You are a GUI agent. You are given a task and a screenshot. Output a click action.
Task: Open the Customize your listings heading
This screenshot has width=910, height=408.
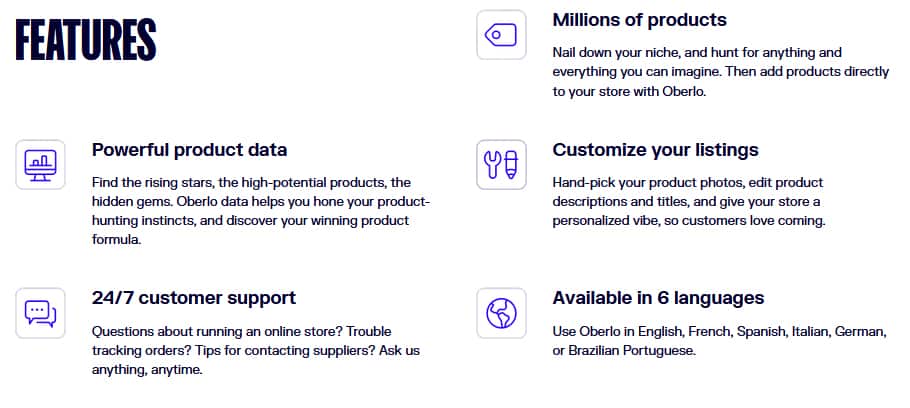(655, 150)
